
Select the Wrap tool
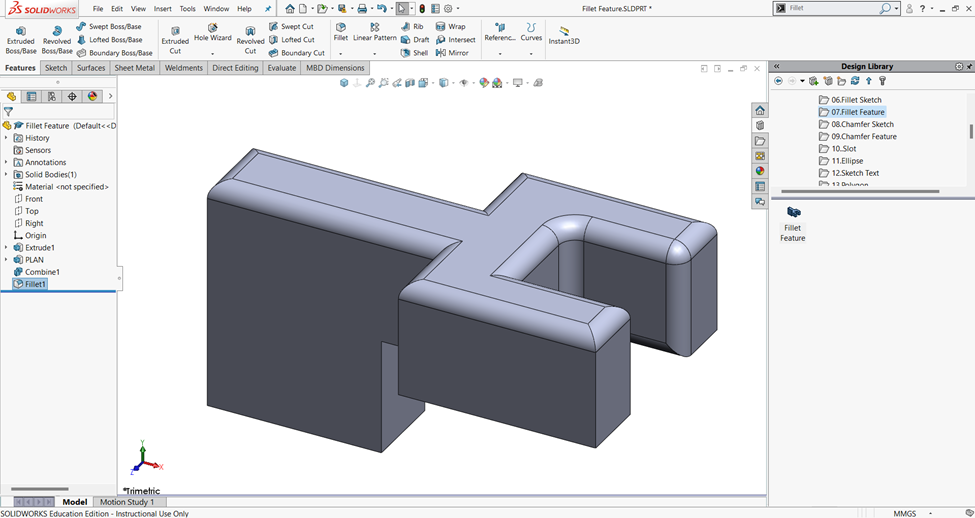click(x=451, y=27)
